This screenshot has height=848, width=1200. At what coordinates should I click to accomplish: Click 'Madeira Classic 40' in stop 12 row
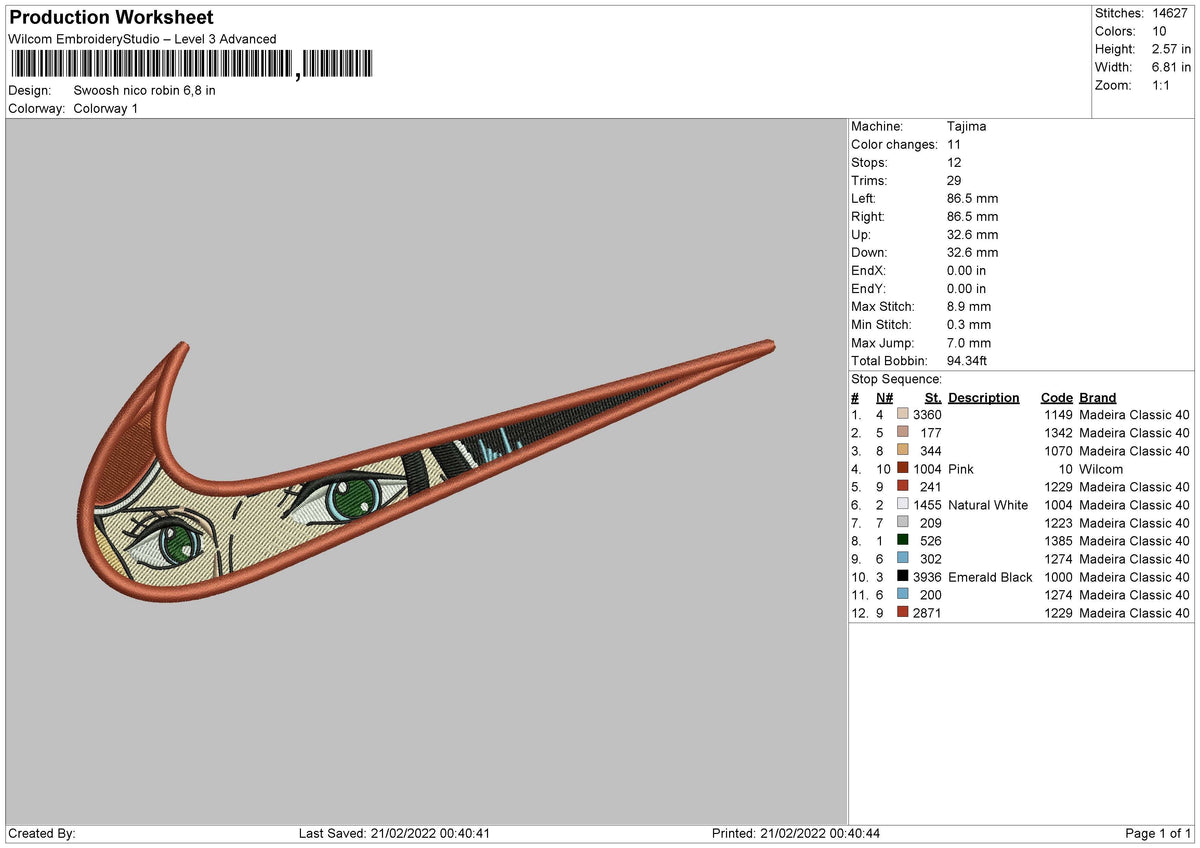pos(1135,613)
